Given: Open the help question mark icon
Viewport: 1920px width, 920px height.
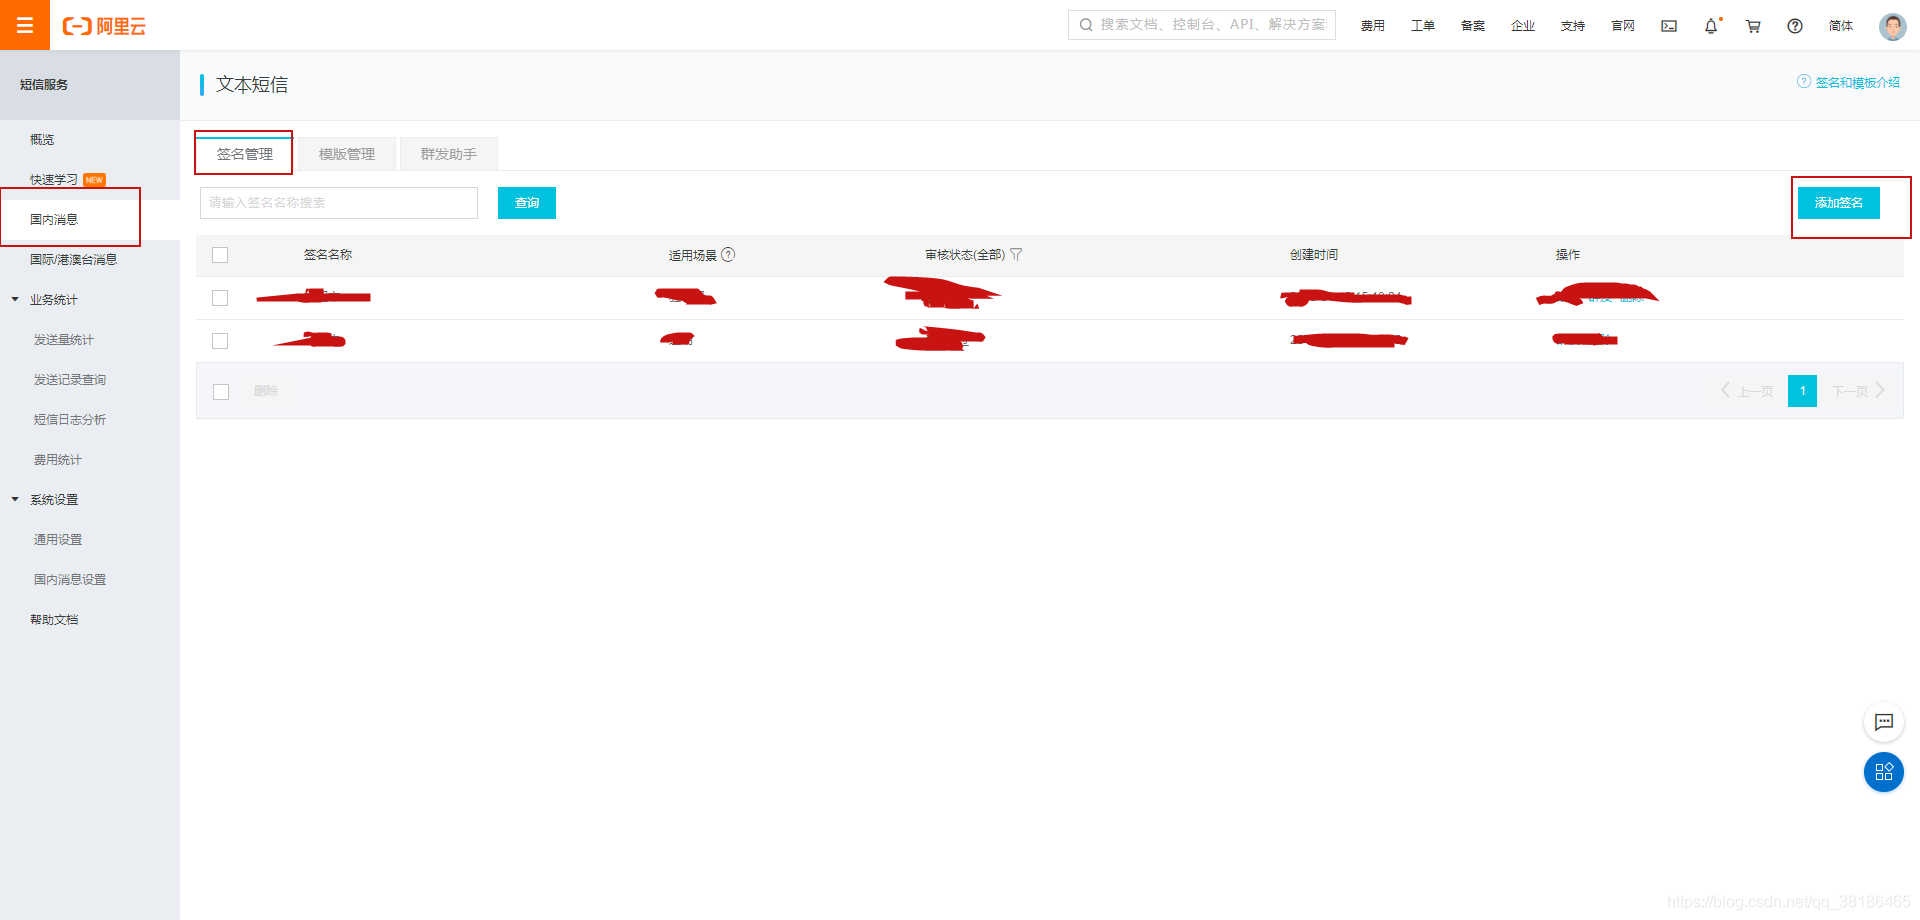Looking at the screenshot, I should point(1794,26).
